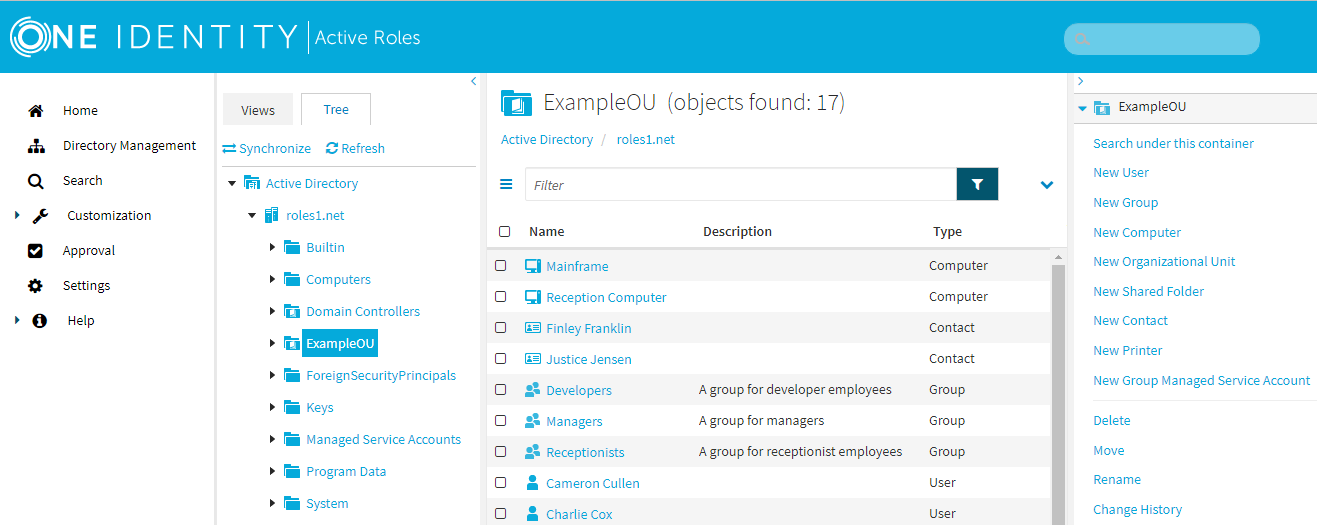1317x525 pixels.
Task: Click the top search box
Action: (x=1162, y=39)
